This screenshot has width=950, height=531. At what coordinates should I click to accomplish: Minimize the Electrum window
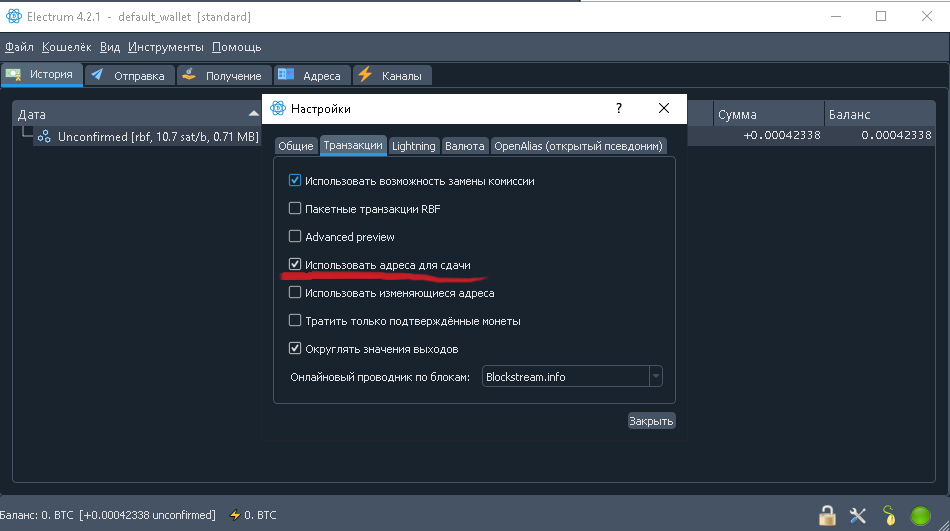(836, 16)
